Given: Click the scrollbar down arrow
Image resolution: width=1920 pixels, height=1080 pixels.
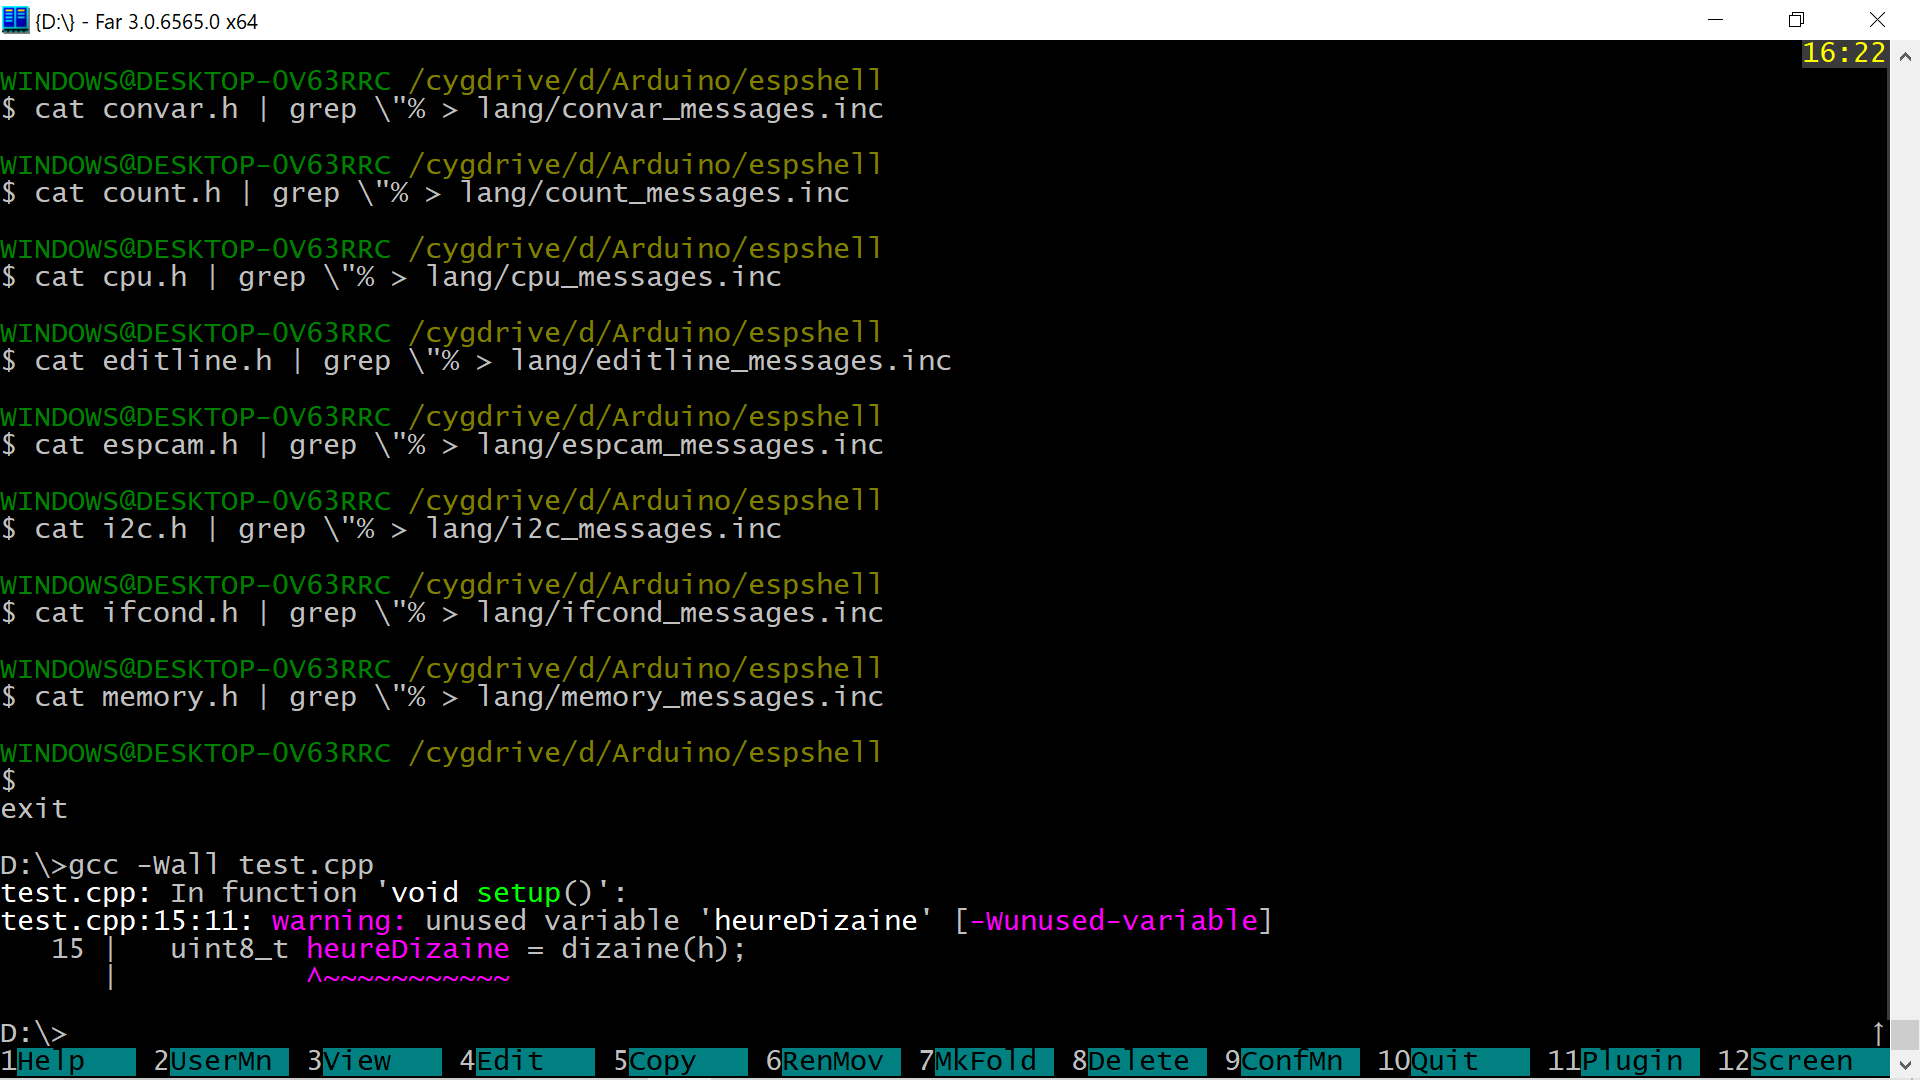Looking at the screenshot, I should pos(1905,1066).
